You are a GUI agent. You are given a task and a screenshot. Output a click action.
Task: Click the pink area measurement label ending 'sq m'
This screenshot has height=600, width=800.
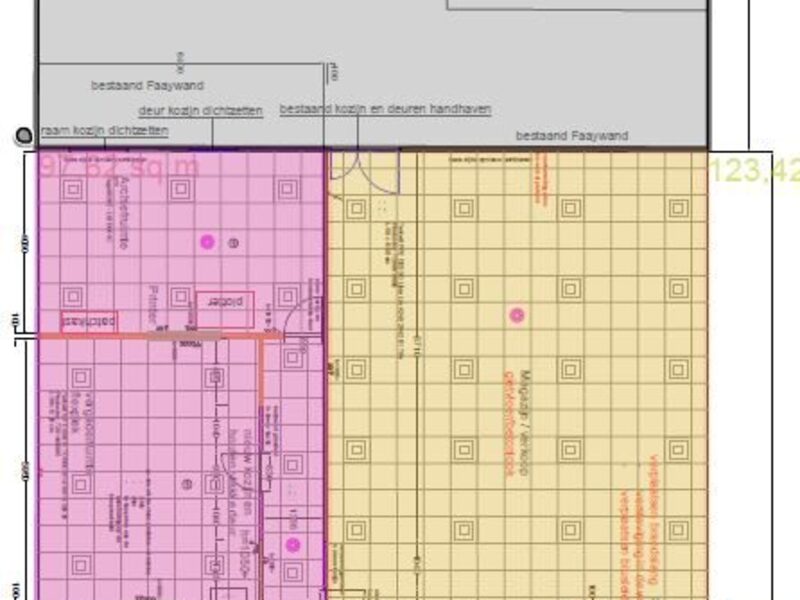pos(119,166)
